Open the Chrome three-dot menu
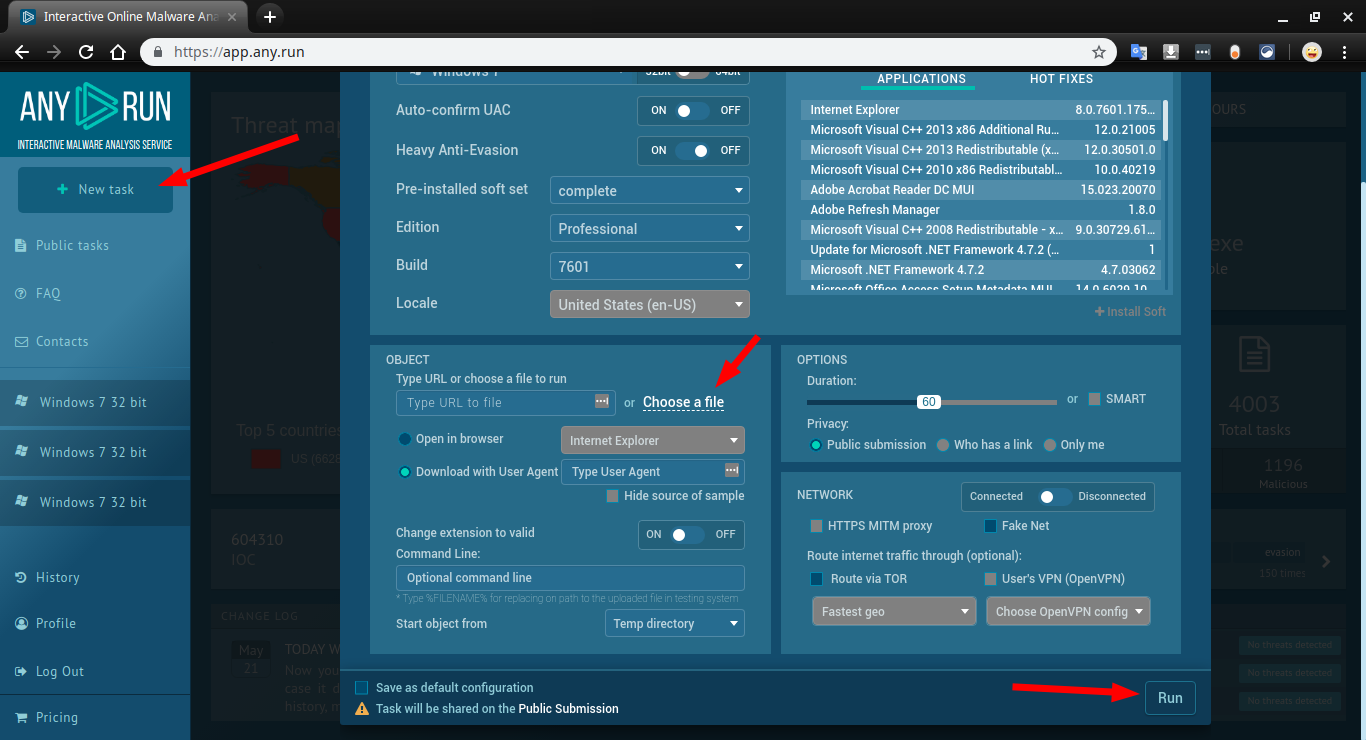This screenshot has width=1366, height=740. pyautogui.click(x=1344, y=52)
